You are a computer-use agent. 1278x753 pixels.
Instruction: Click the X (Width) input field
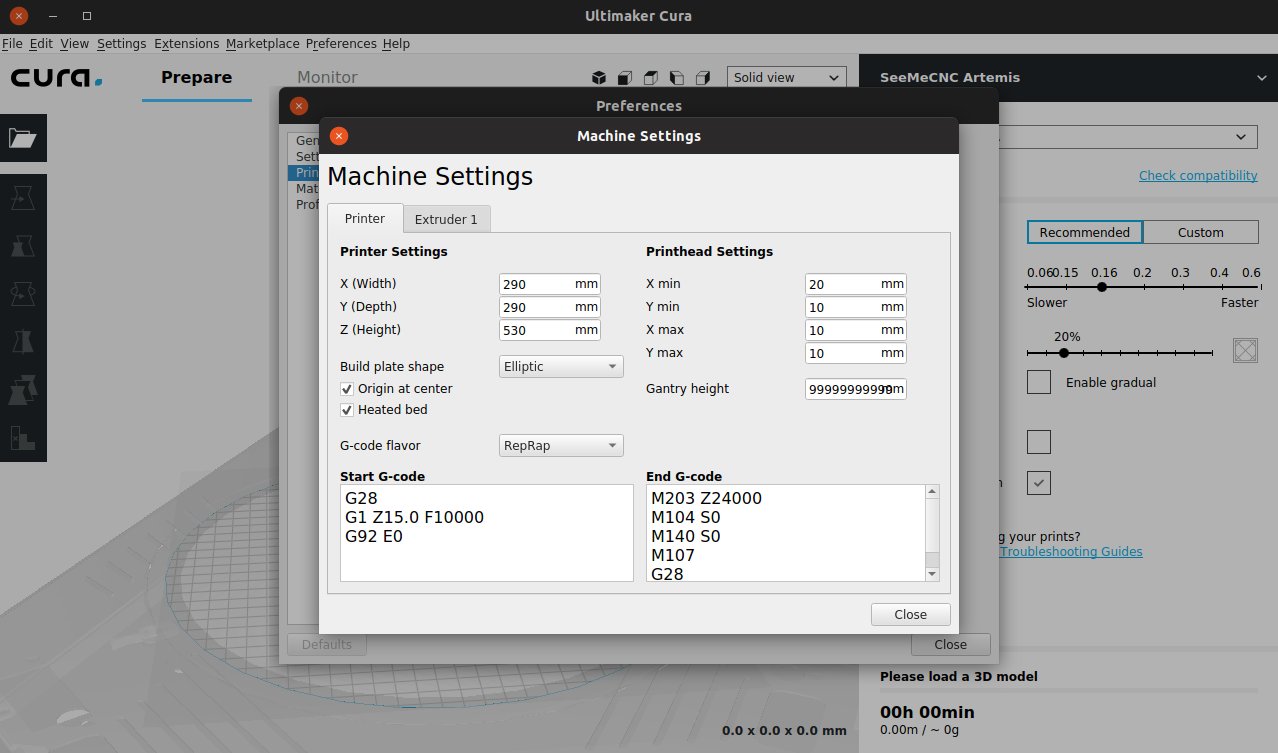tap(549, 284)
